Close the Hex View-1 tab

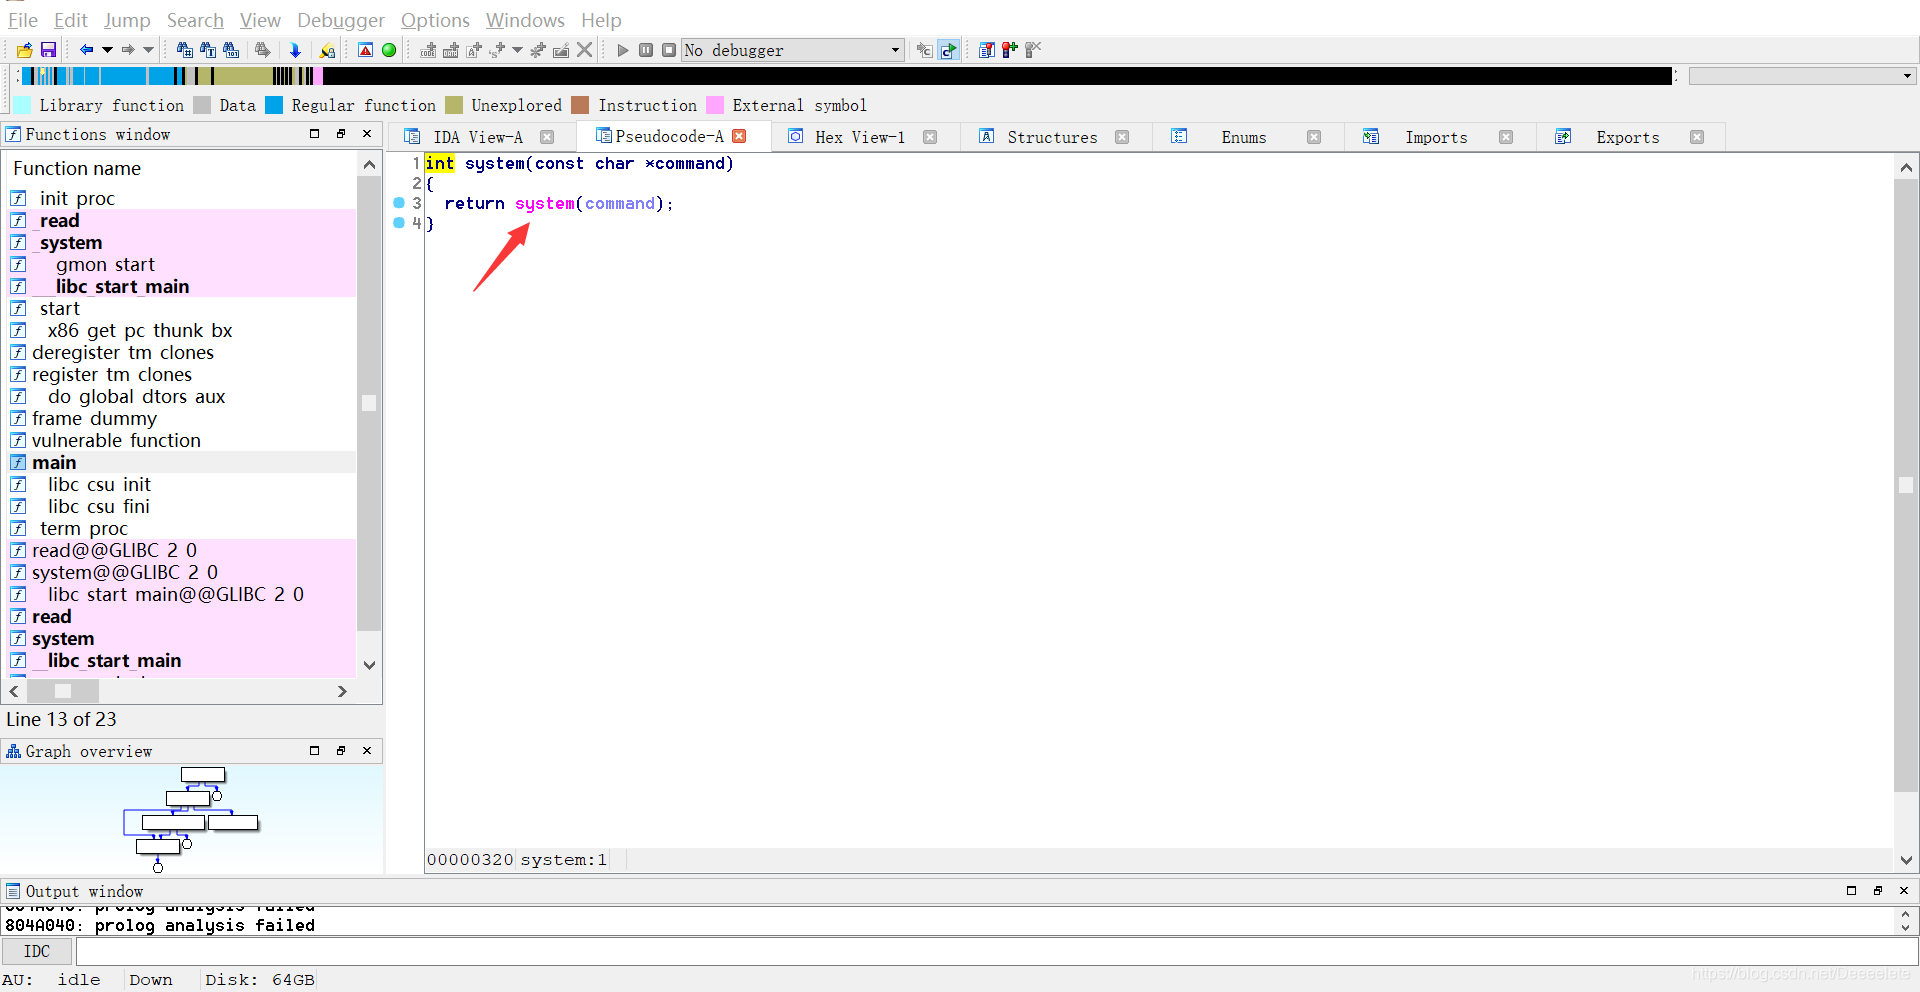930,137
